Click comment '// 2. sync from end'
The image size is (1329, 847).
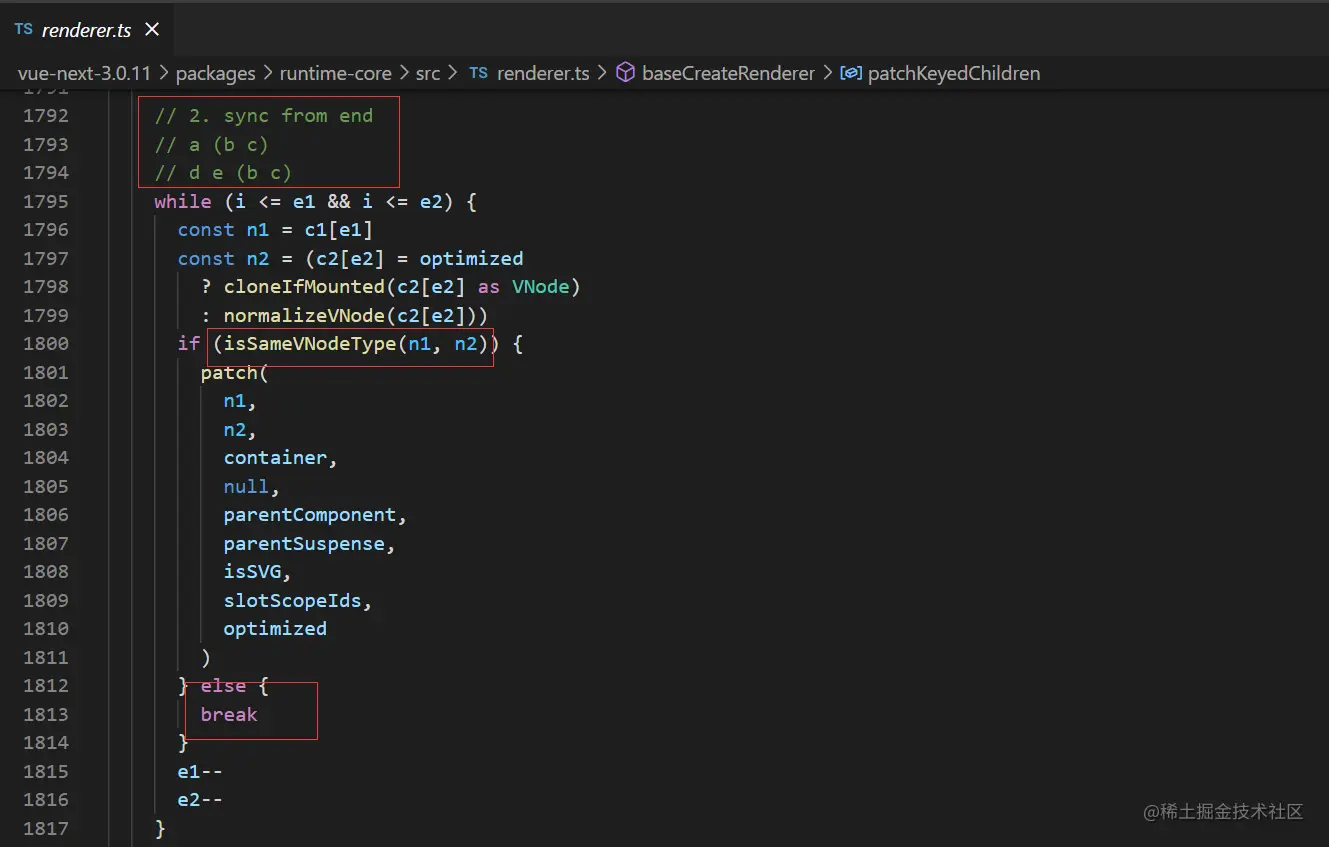(264, 116)
